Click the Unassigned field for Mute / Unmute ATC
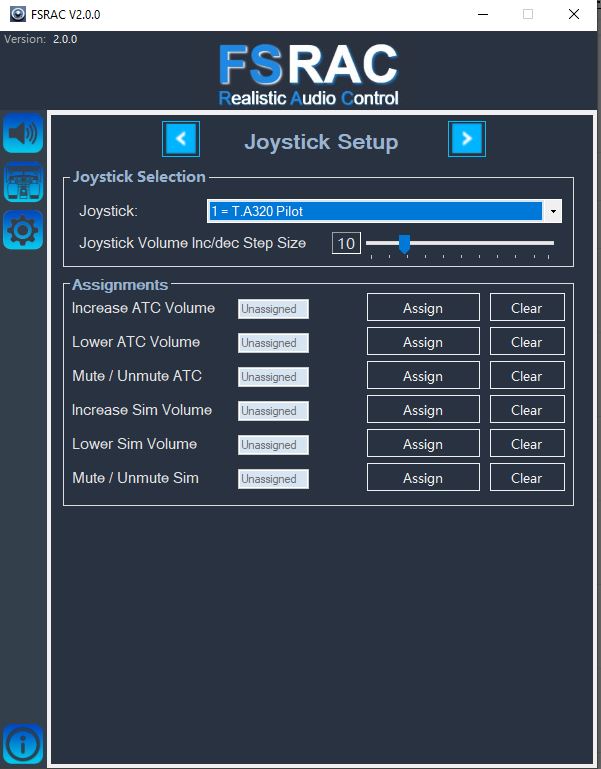The height and width of the screenshot is (769, 601). click(273, 377)
